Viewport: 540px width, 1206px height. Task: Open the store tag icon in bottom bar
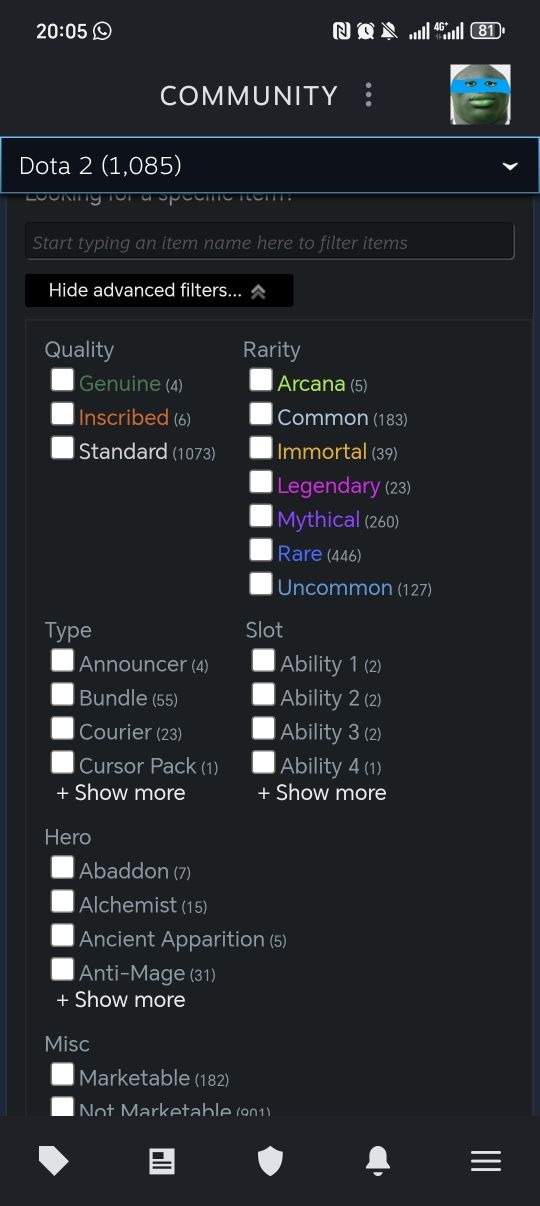tap(54, 1160)
